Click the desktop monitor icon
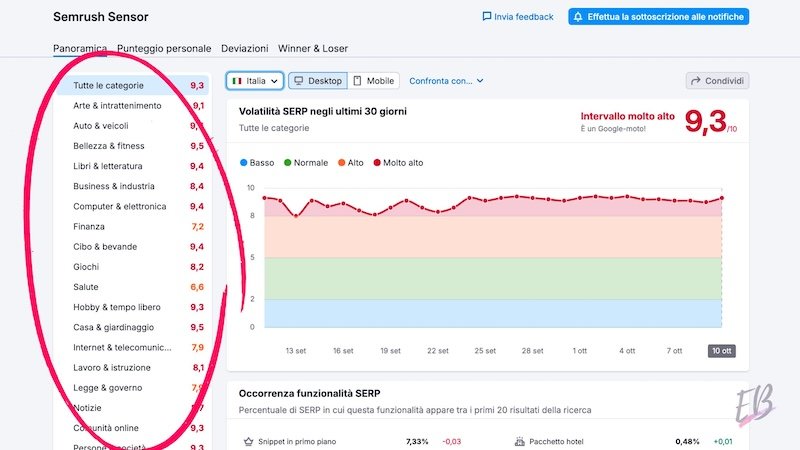Screen dimensions: 800x450 pos(298,81)
